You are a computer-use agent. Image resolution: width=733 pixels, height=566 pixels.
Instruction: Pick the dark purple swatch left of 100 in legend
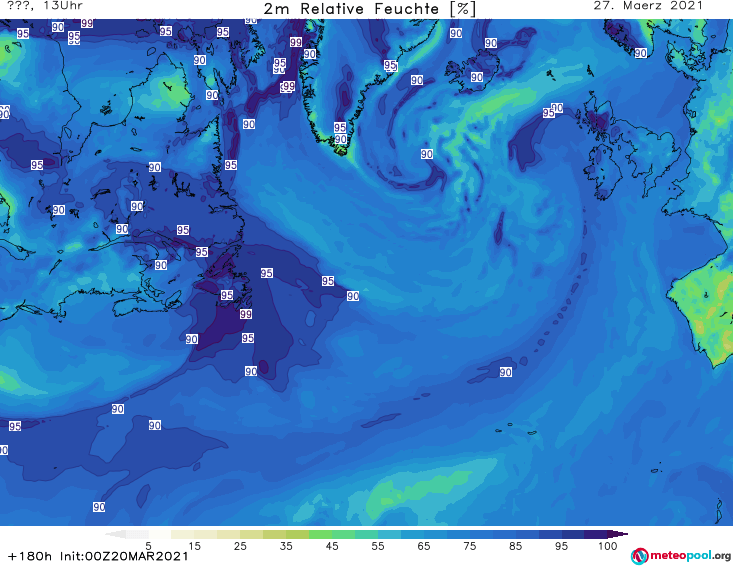pos(596,534)
